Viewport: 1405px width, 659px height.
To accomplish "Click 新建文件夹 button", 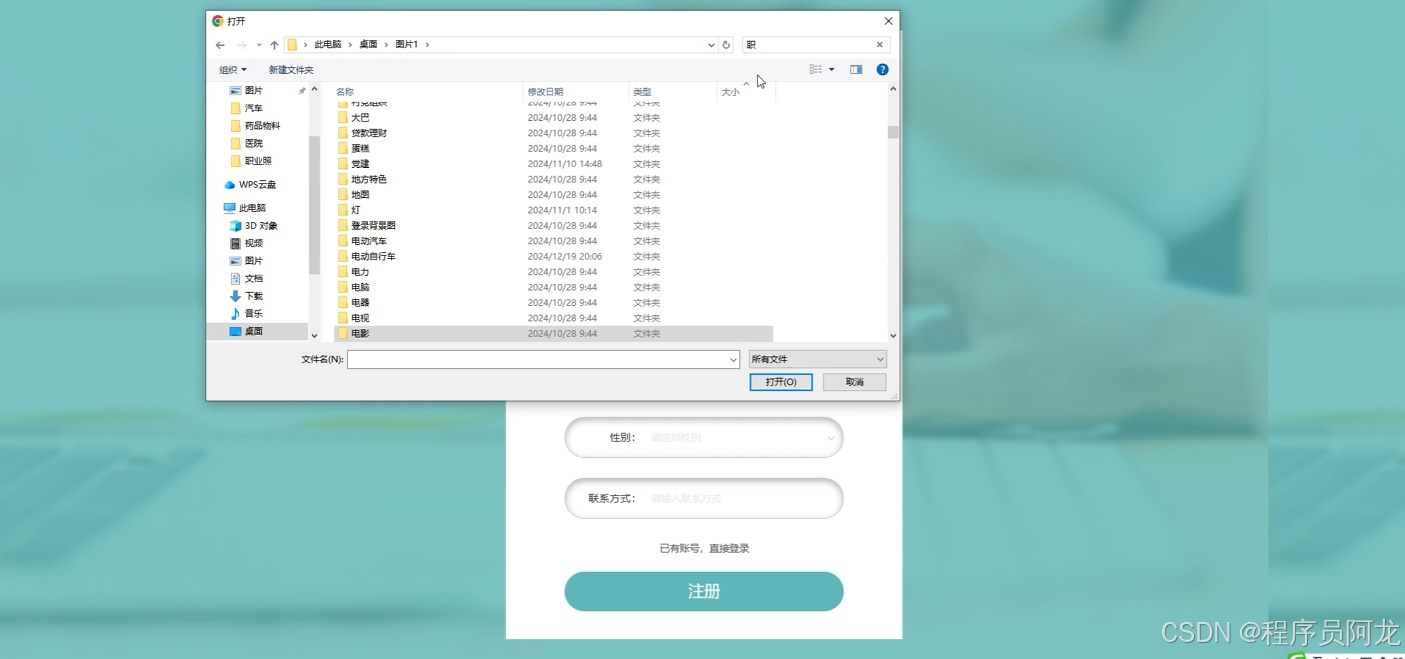I will (291, 70).
